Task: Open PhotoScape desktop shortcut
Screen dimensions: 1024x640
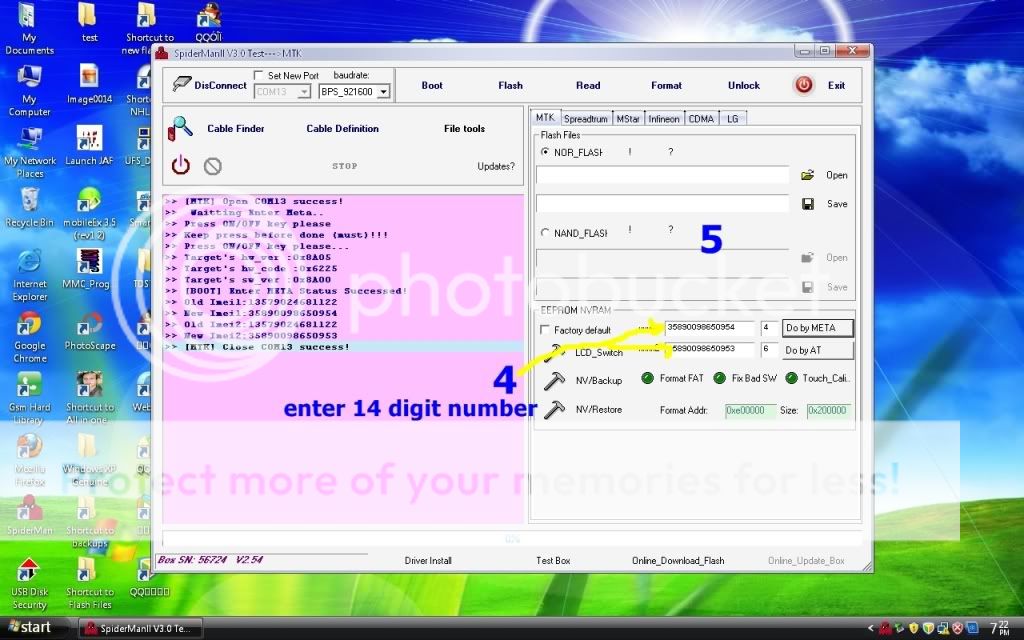Action: [x=90, y=330]
